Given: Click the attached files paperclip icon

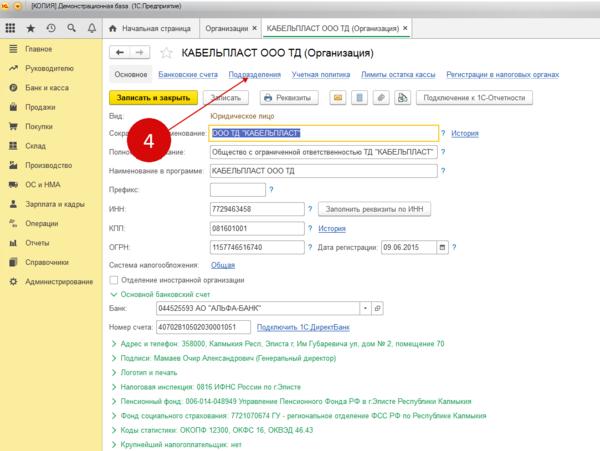Looking at the screenshot, I should click(380, 98).
